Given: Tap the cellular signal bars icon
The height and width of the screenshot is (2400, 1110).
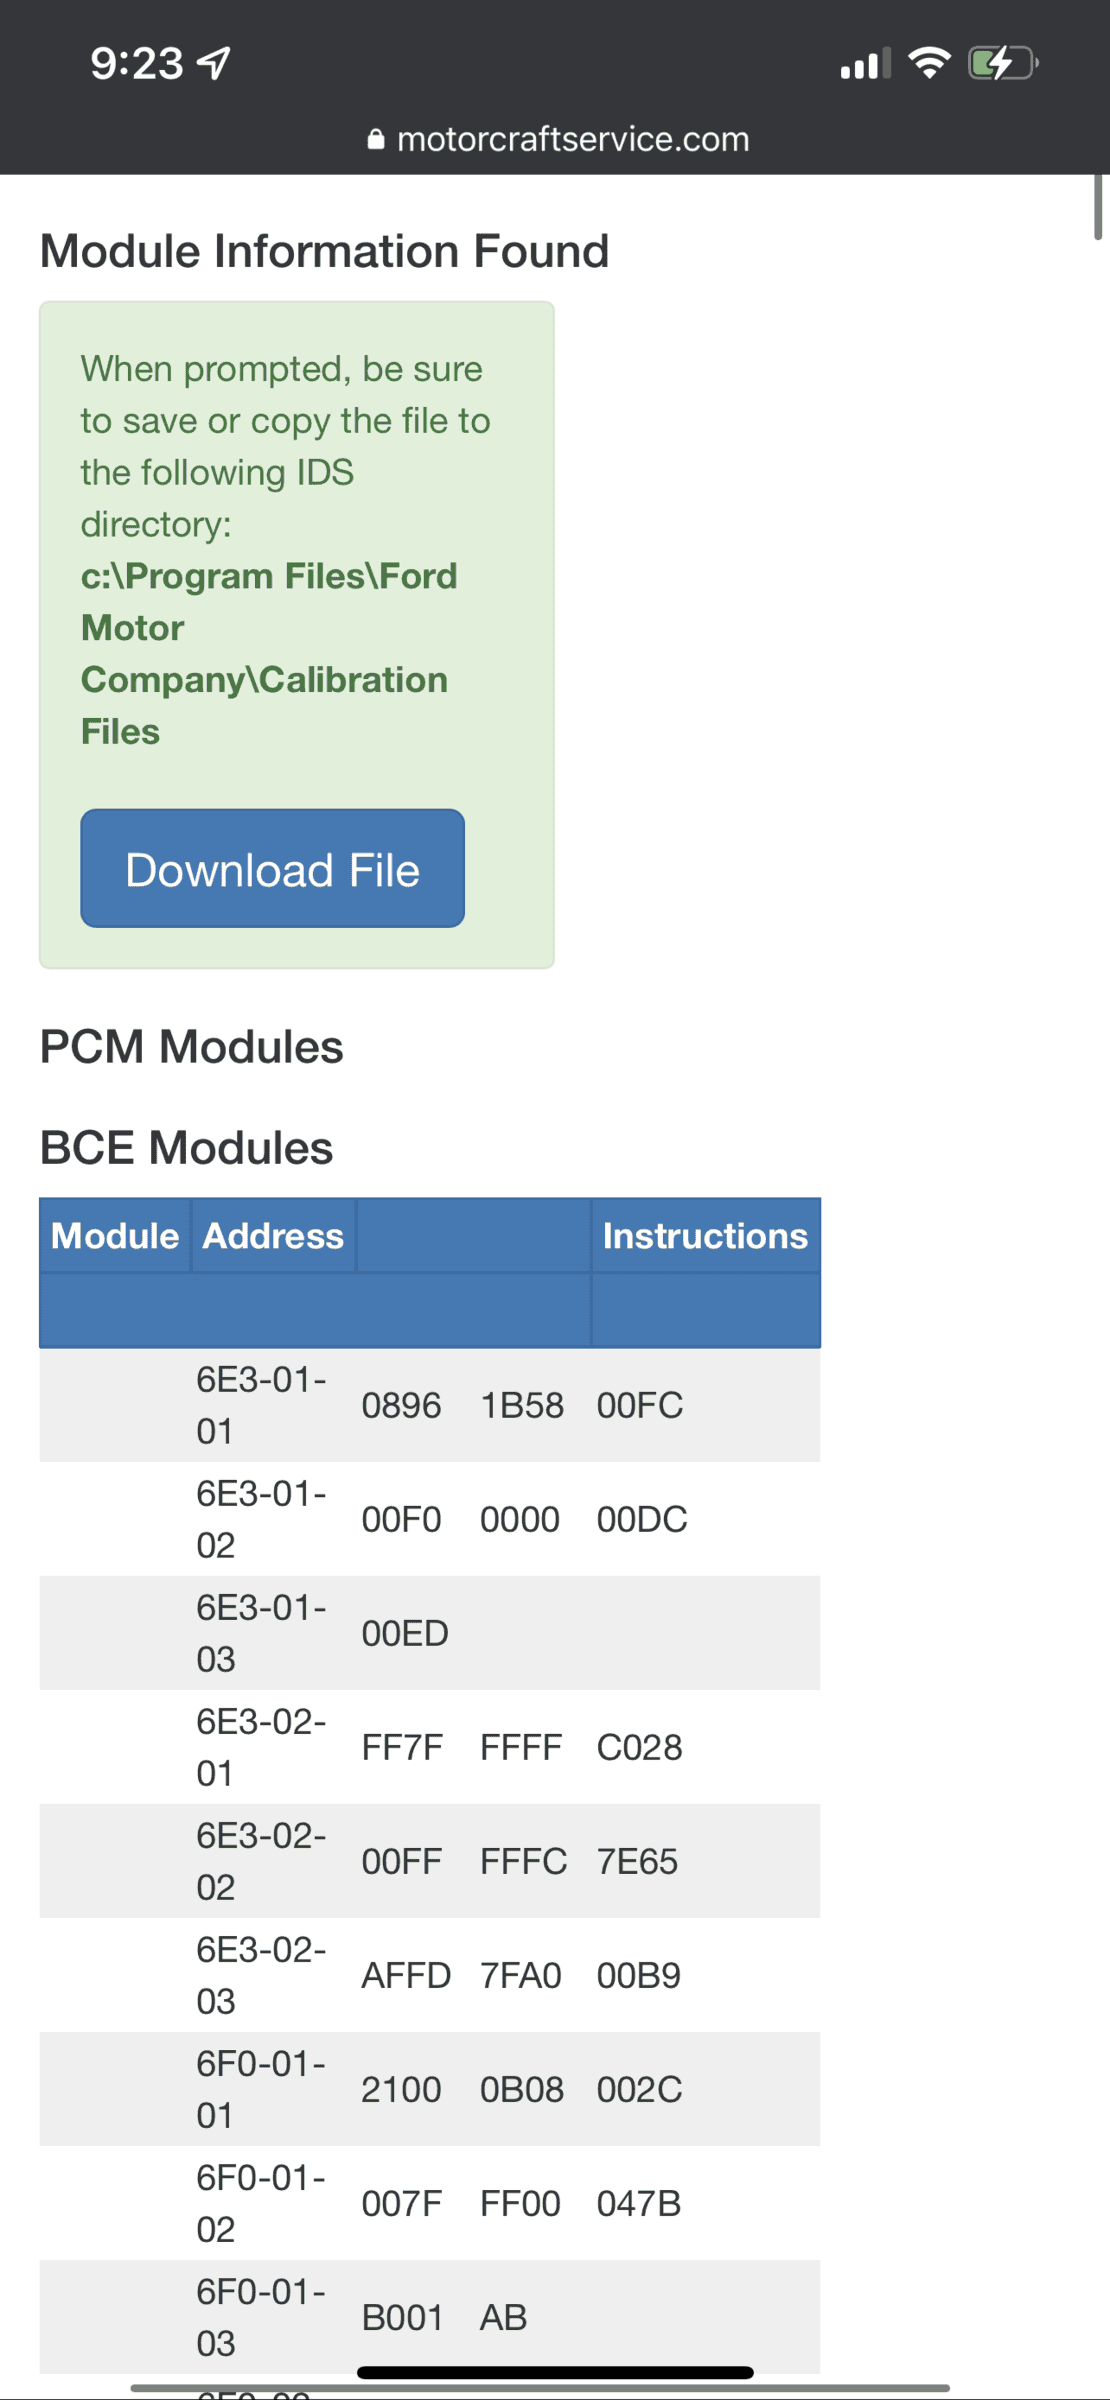Looking at the screenshot, I should point(865,64).
